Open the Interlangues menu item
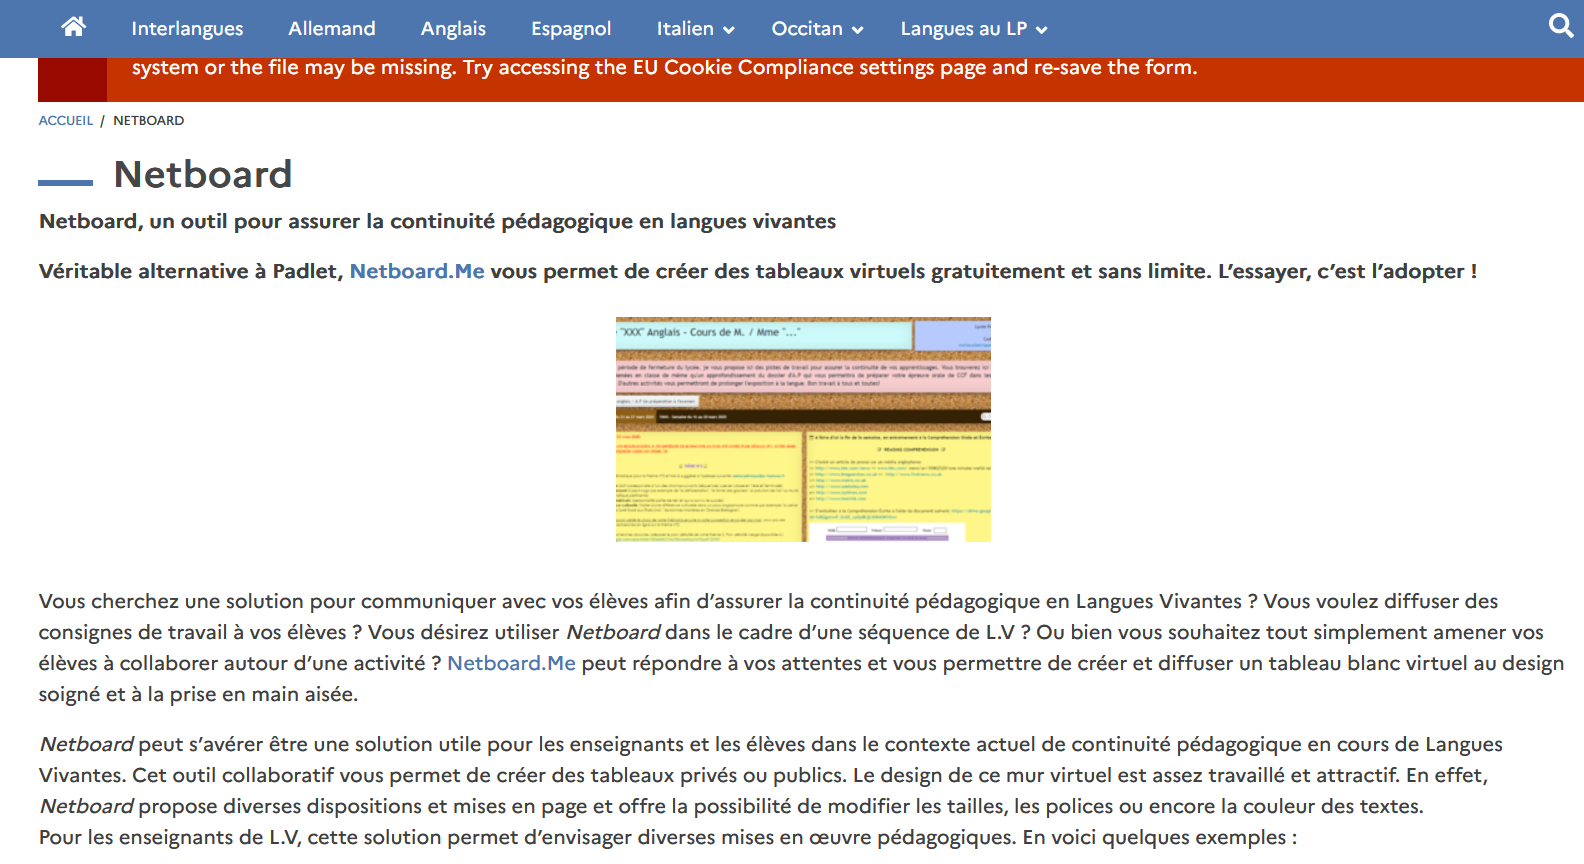This screenshot has width=1584, height=864. (187, 29)
